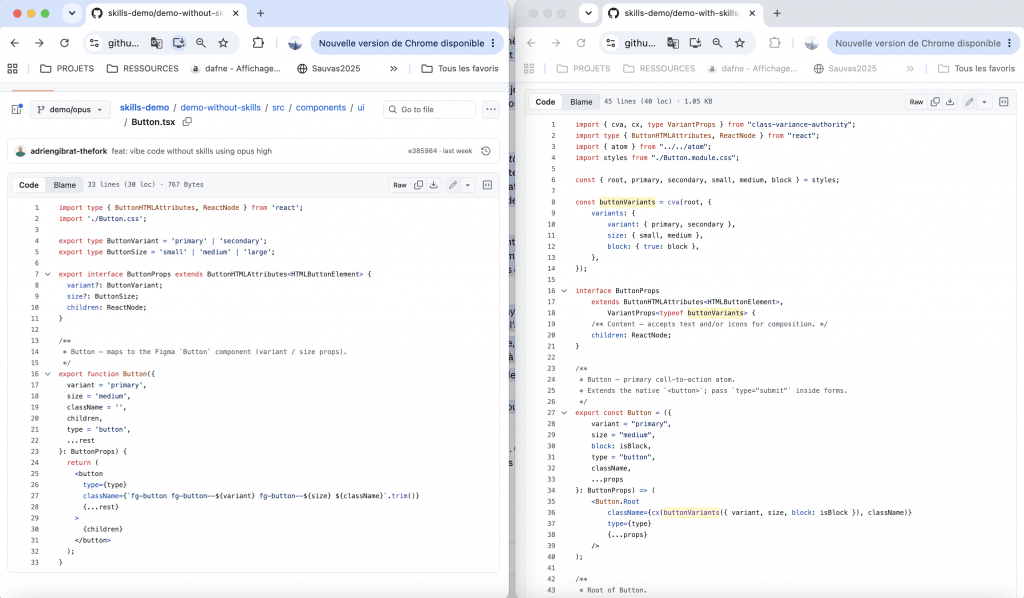This screenshot has width=1024, height=598.
Task: Collapse interface ButtonProps at line 16 right
Action: [x=564, y=291]
